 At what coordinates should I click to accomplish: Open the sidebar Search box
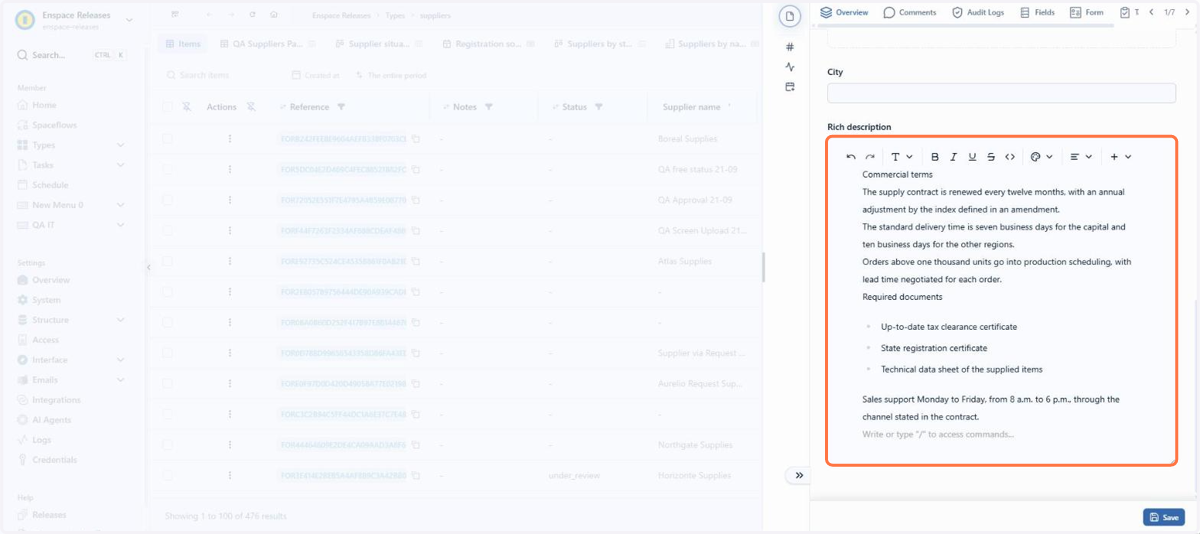[x=72, y=55]
